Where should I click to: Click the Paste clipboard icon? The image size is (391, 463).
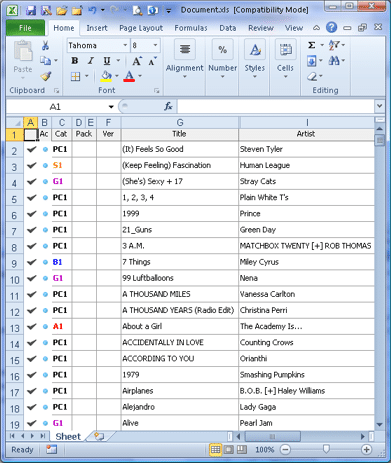23,51
